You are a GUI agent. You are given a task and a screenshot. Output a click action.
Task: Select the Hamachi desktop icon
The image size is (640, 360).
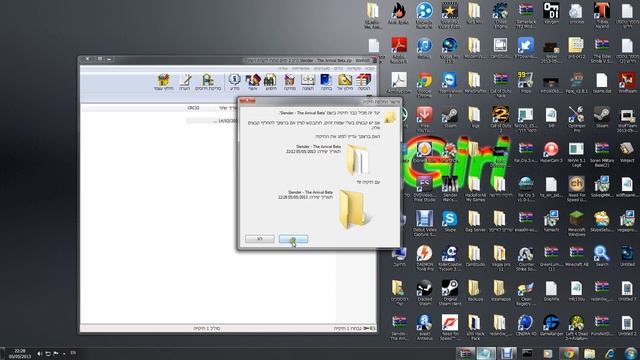point(551,222)
